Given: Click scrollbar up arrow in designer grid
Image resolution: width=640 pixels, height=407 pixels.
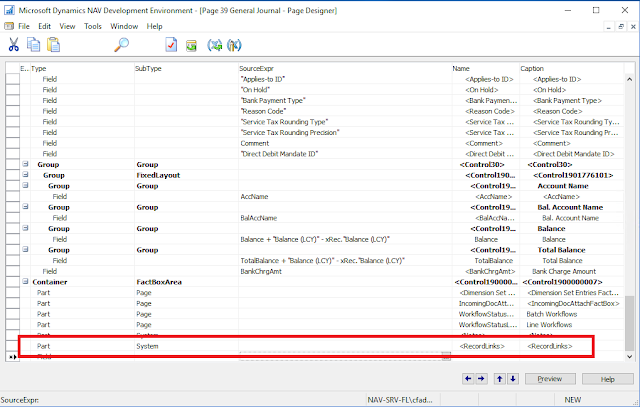Looking at the screenshot, I should click(629, 79).
